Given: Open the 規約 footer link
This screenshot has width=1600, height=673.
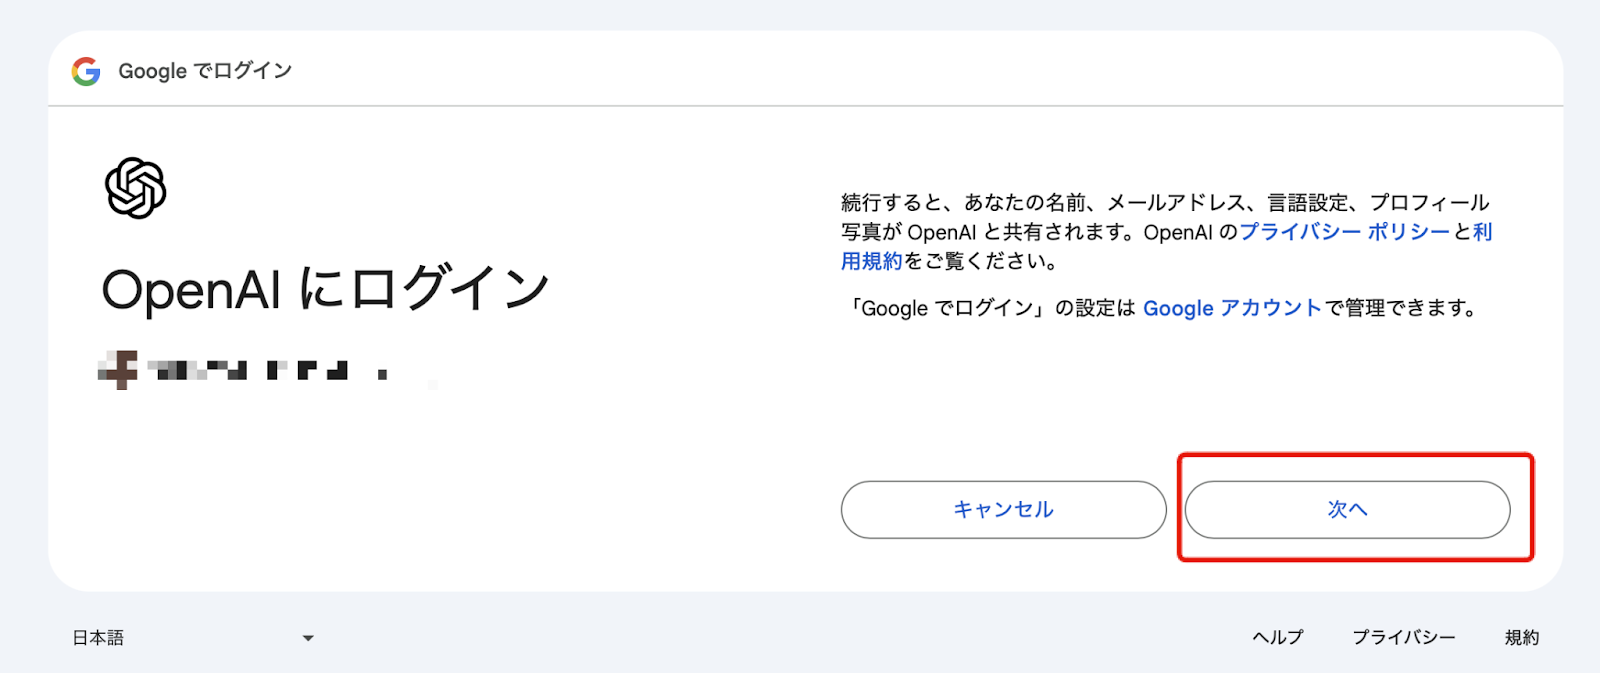Looking at the screenshot, I should (x=1522, y=638).
